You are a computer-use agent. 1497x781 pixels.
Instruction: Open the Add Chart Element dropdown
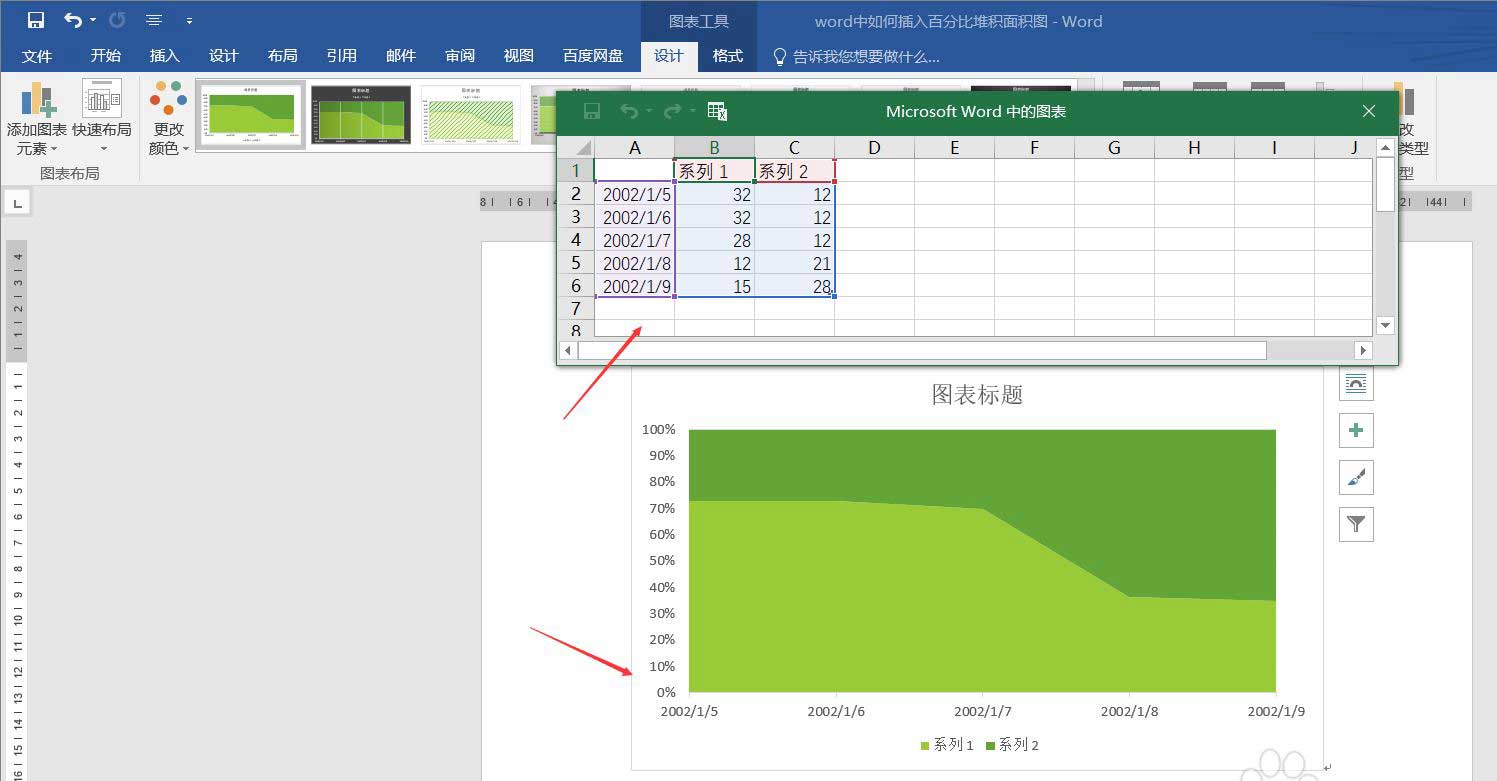pos(37,120)
